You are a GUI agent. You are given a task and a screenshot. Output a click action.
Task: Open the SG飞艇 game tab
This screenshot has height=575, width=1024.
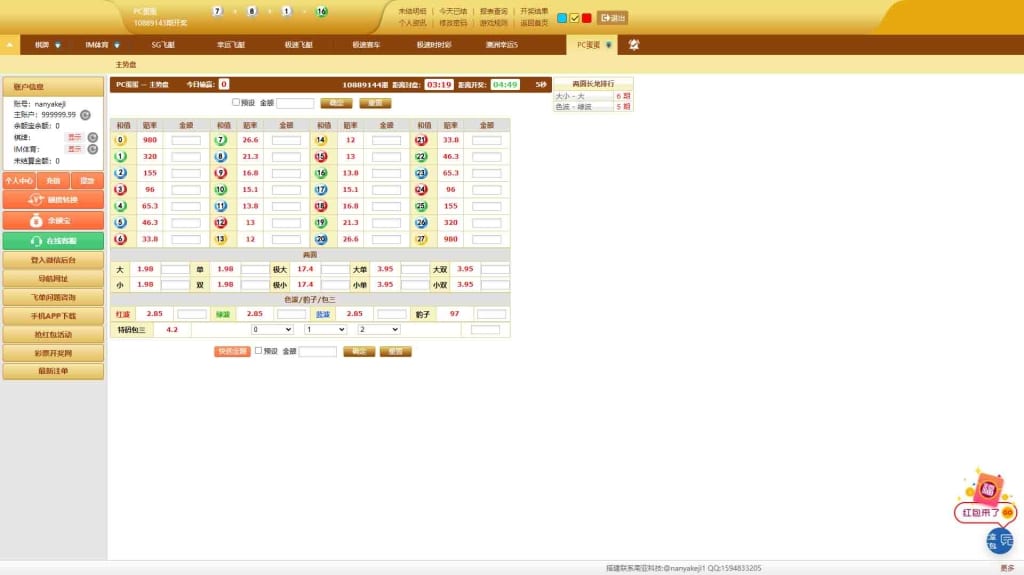tap(163, 45)
